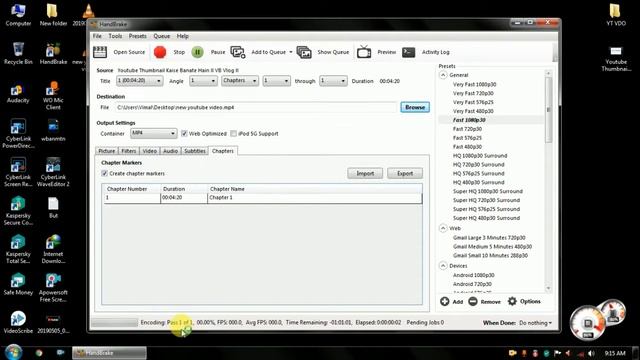
Task: Select the Safe Money desktop icon
Action: 18,284
